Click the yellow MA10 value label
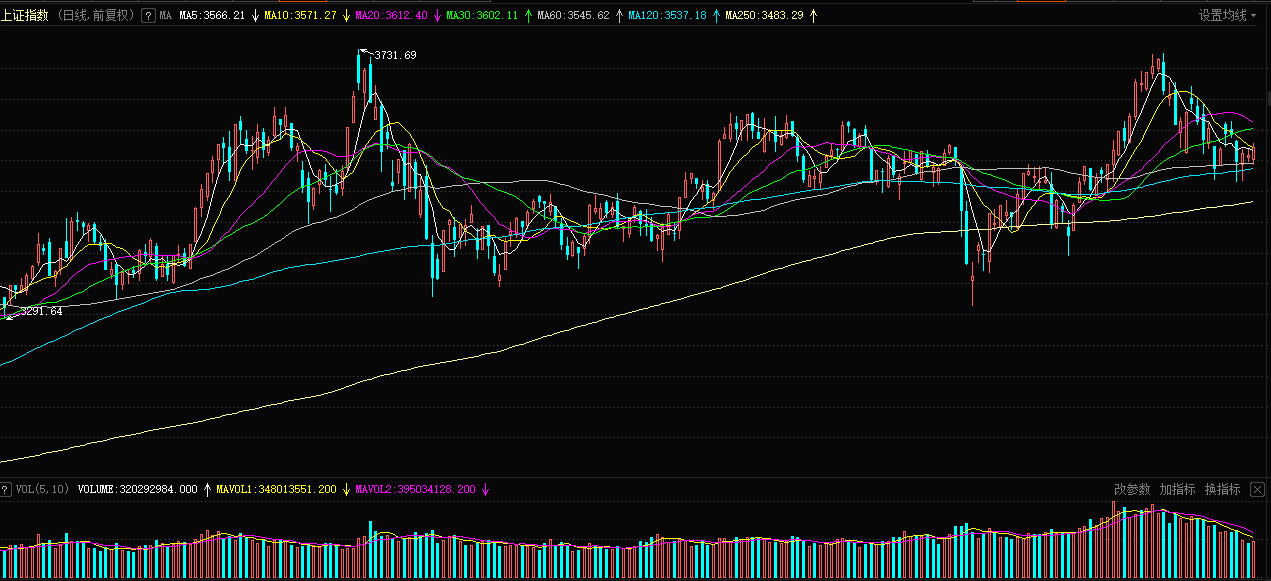The width and height of the screenshot is (1271, 581). pyautogui.click(x=300, y=16)
